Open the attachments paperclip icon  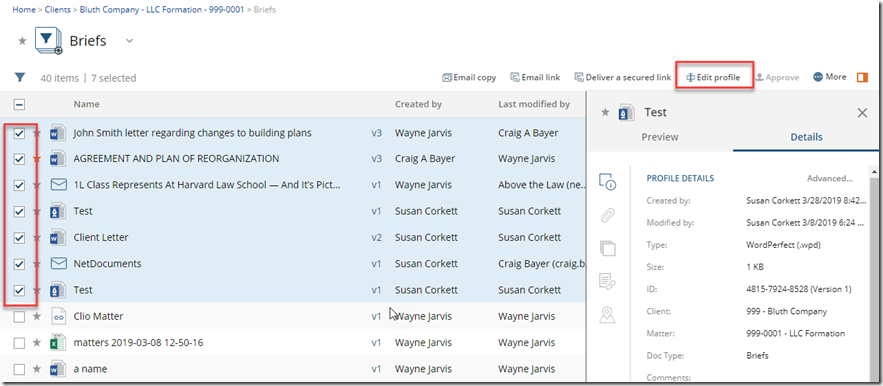(607, 215)
